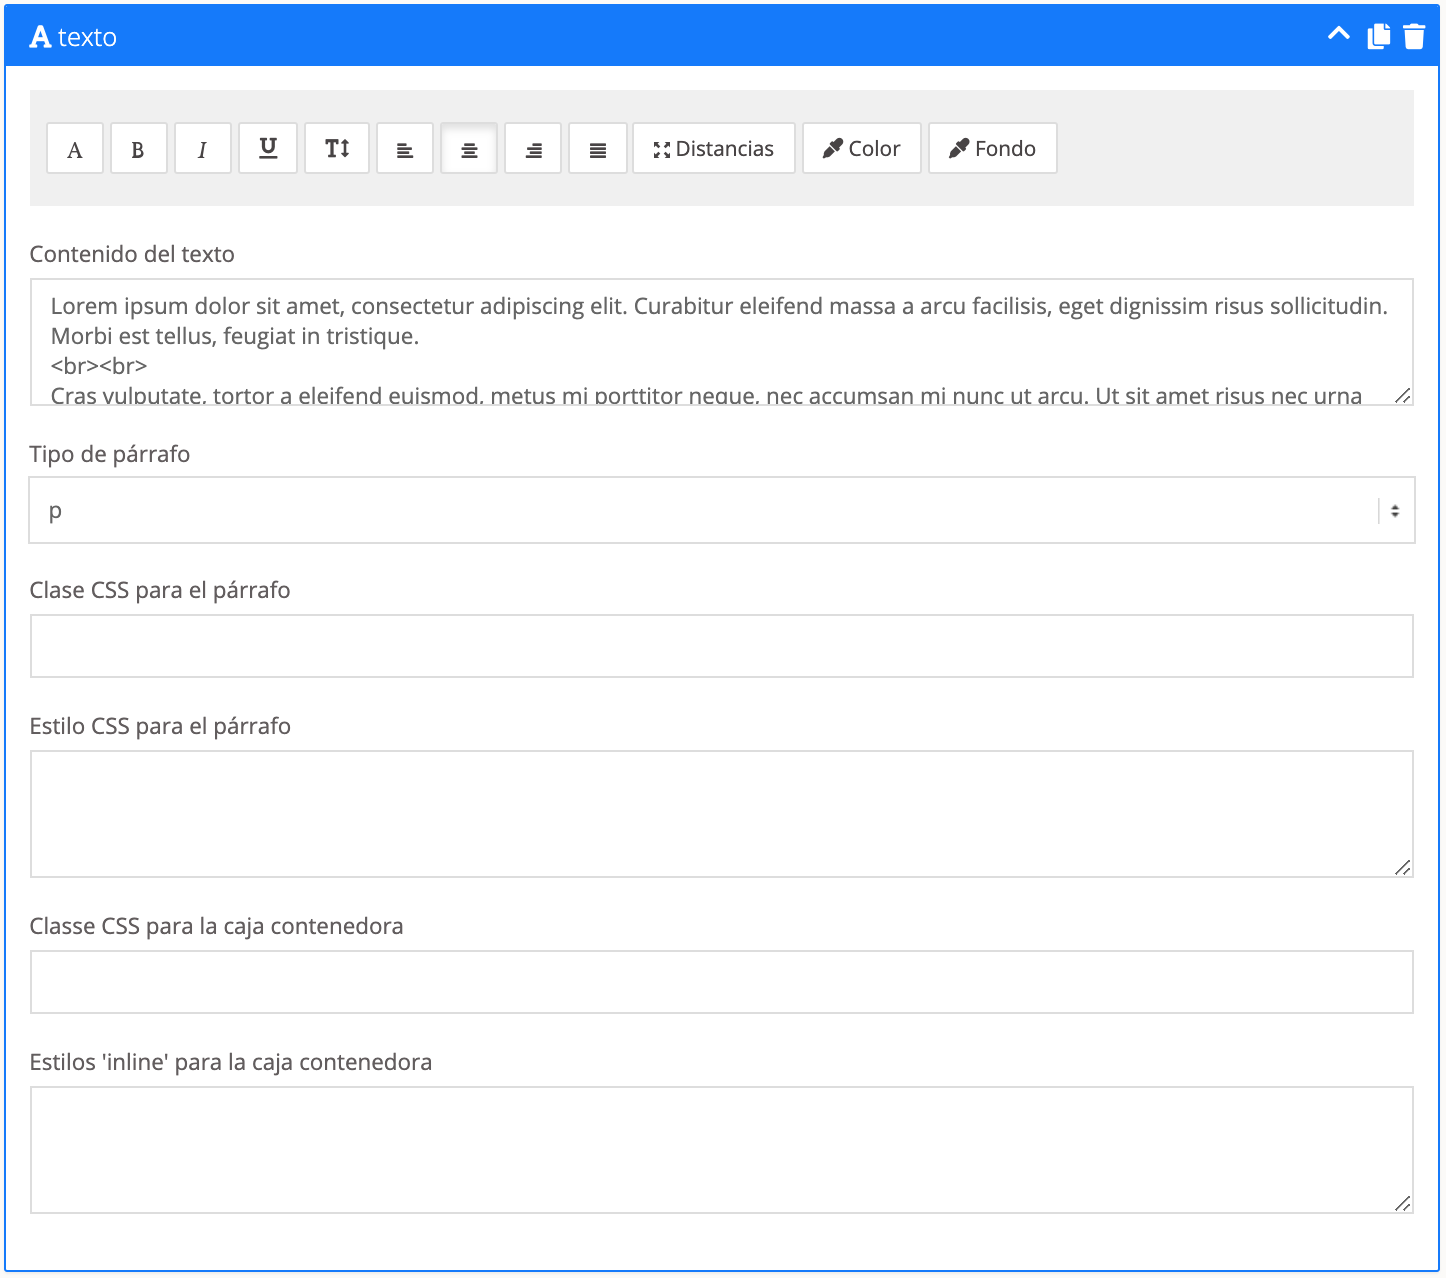Click inside the Contenido del texto textarea

pos(721,342)
